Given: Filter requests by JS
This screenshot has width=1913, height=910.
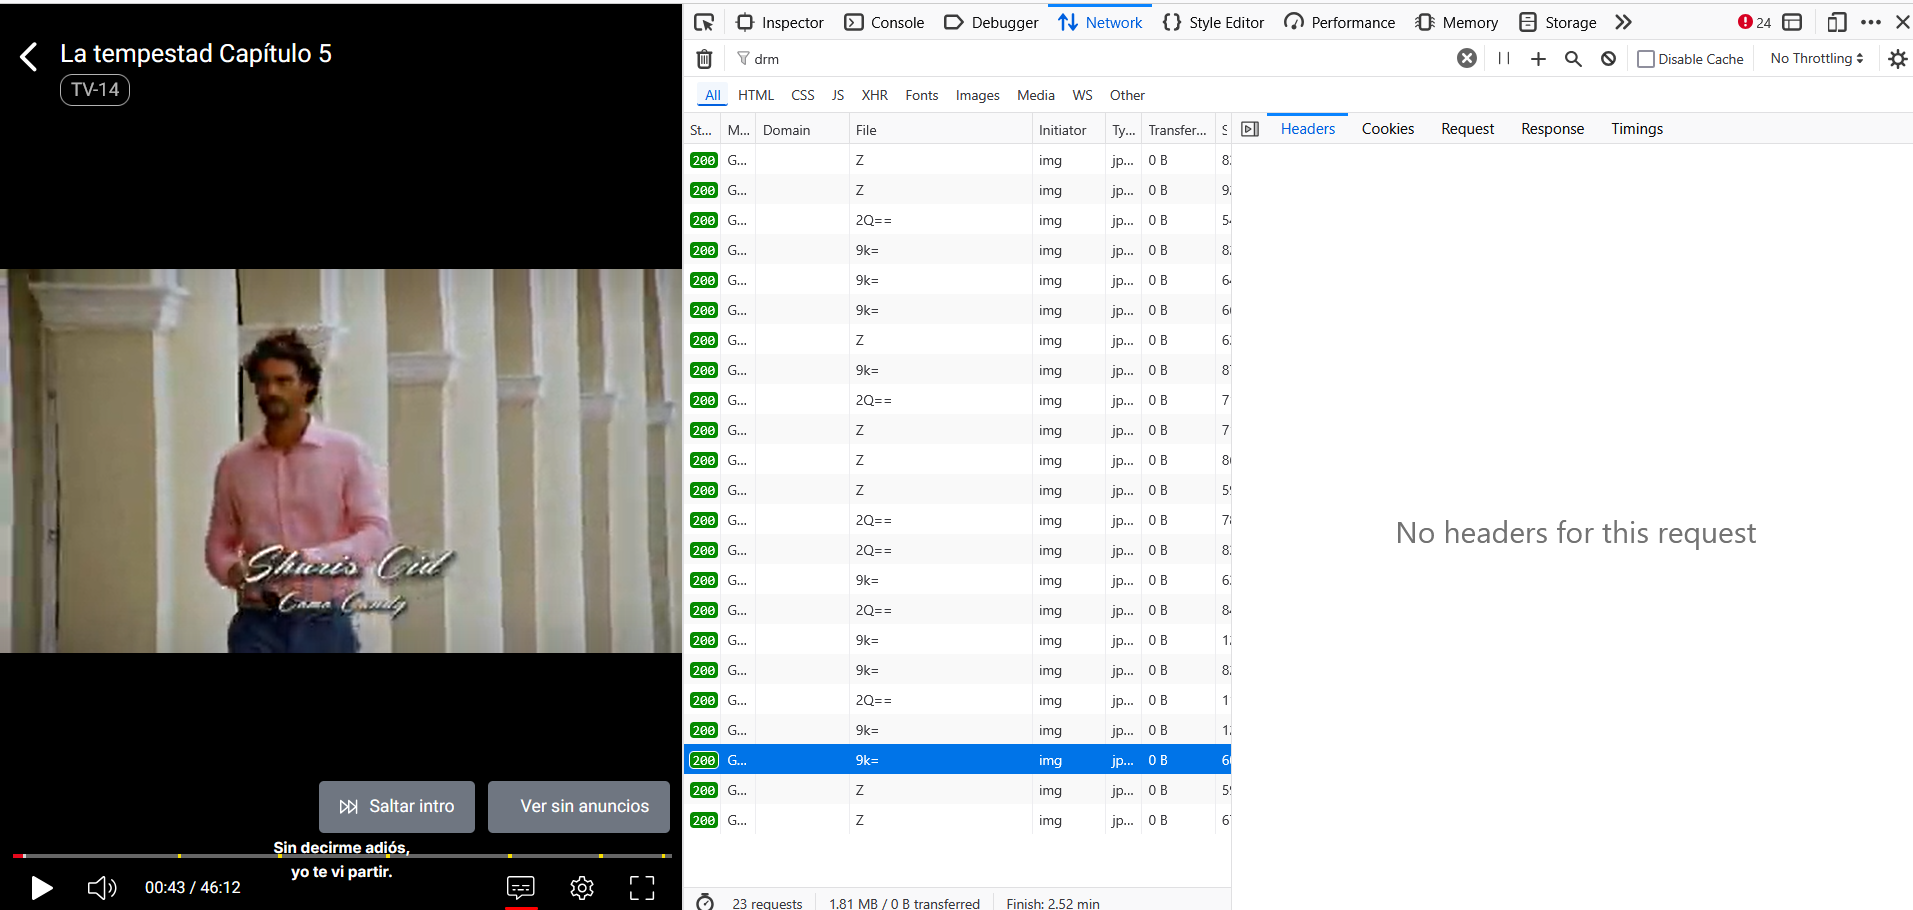Looking at the screenshot, I should click(x=838, y=95).
